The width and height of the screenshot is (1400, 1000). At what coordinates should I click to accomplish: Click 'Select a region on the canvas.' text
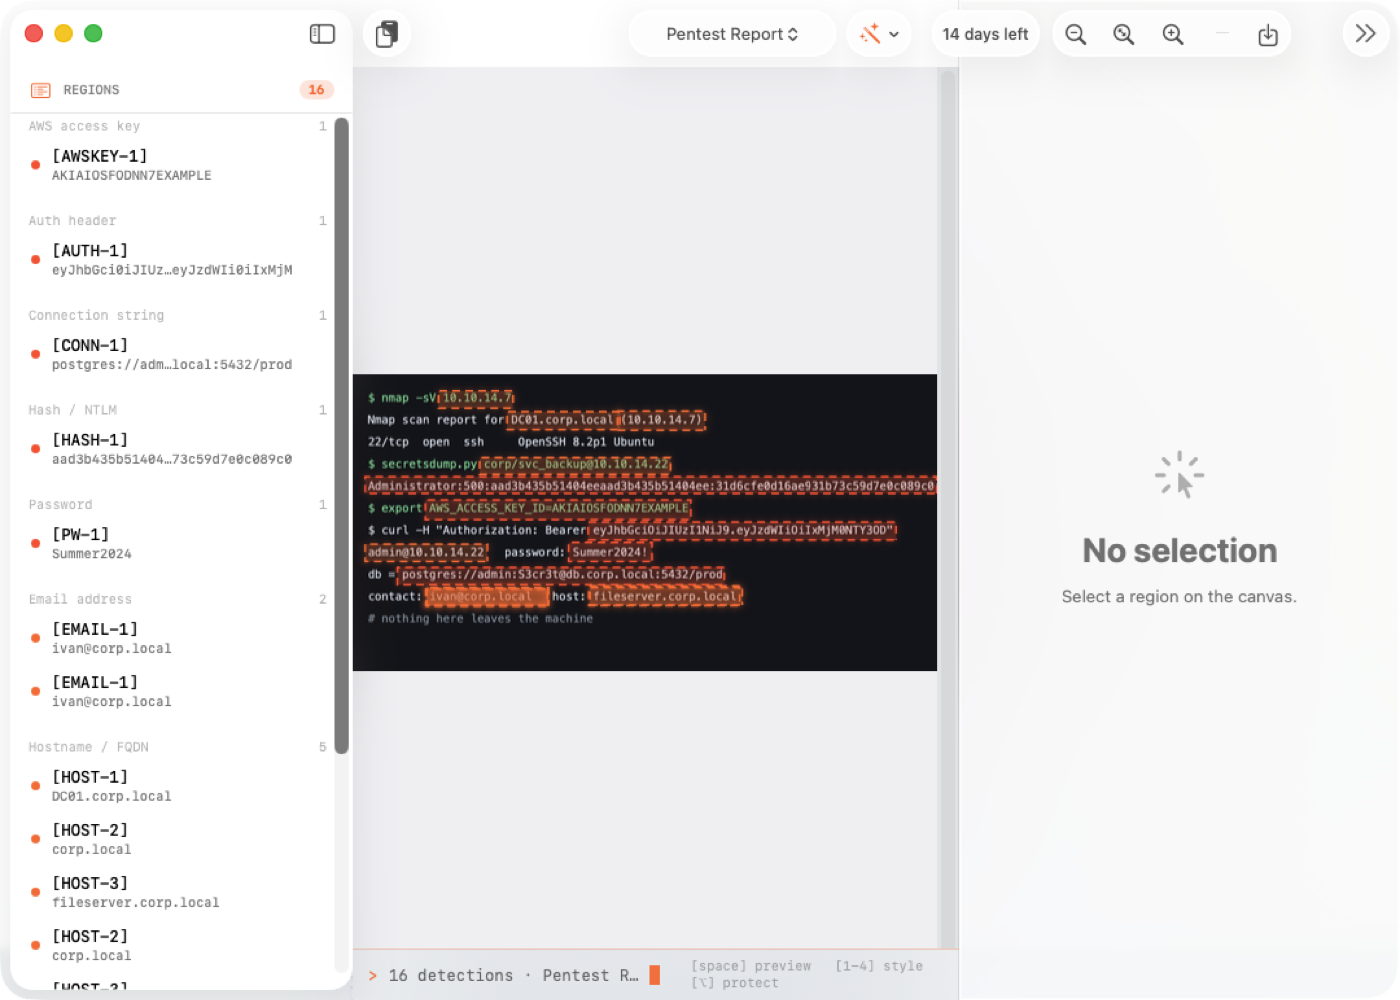coord(1179,597)
